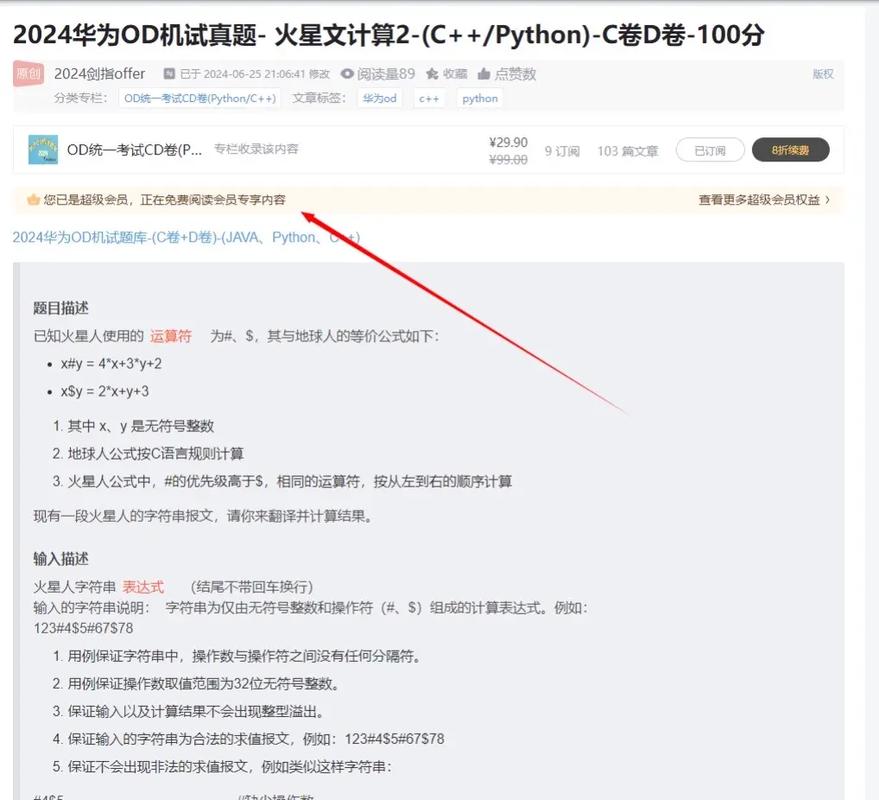Click the 题目描述 heading
Image resolution: width=879 pixels, height=800 pixels.
(61, 308)
